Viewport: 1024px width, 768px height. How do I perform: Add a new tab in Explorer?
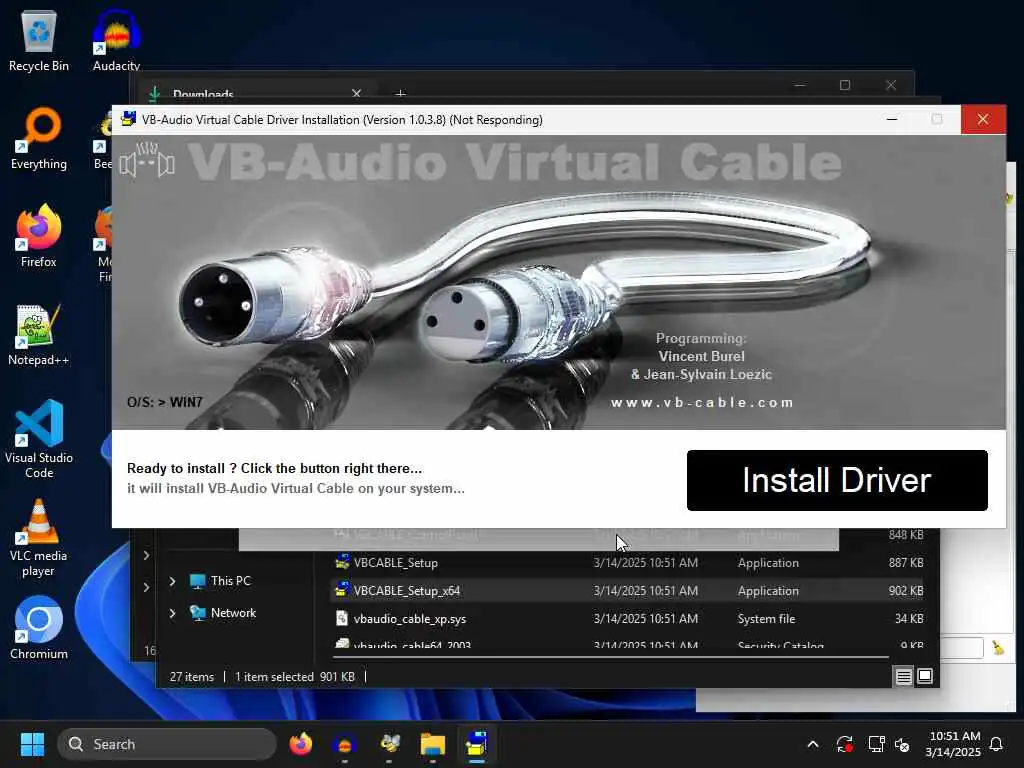coord(400,93)
